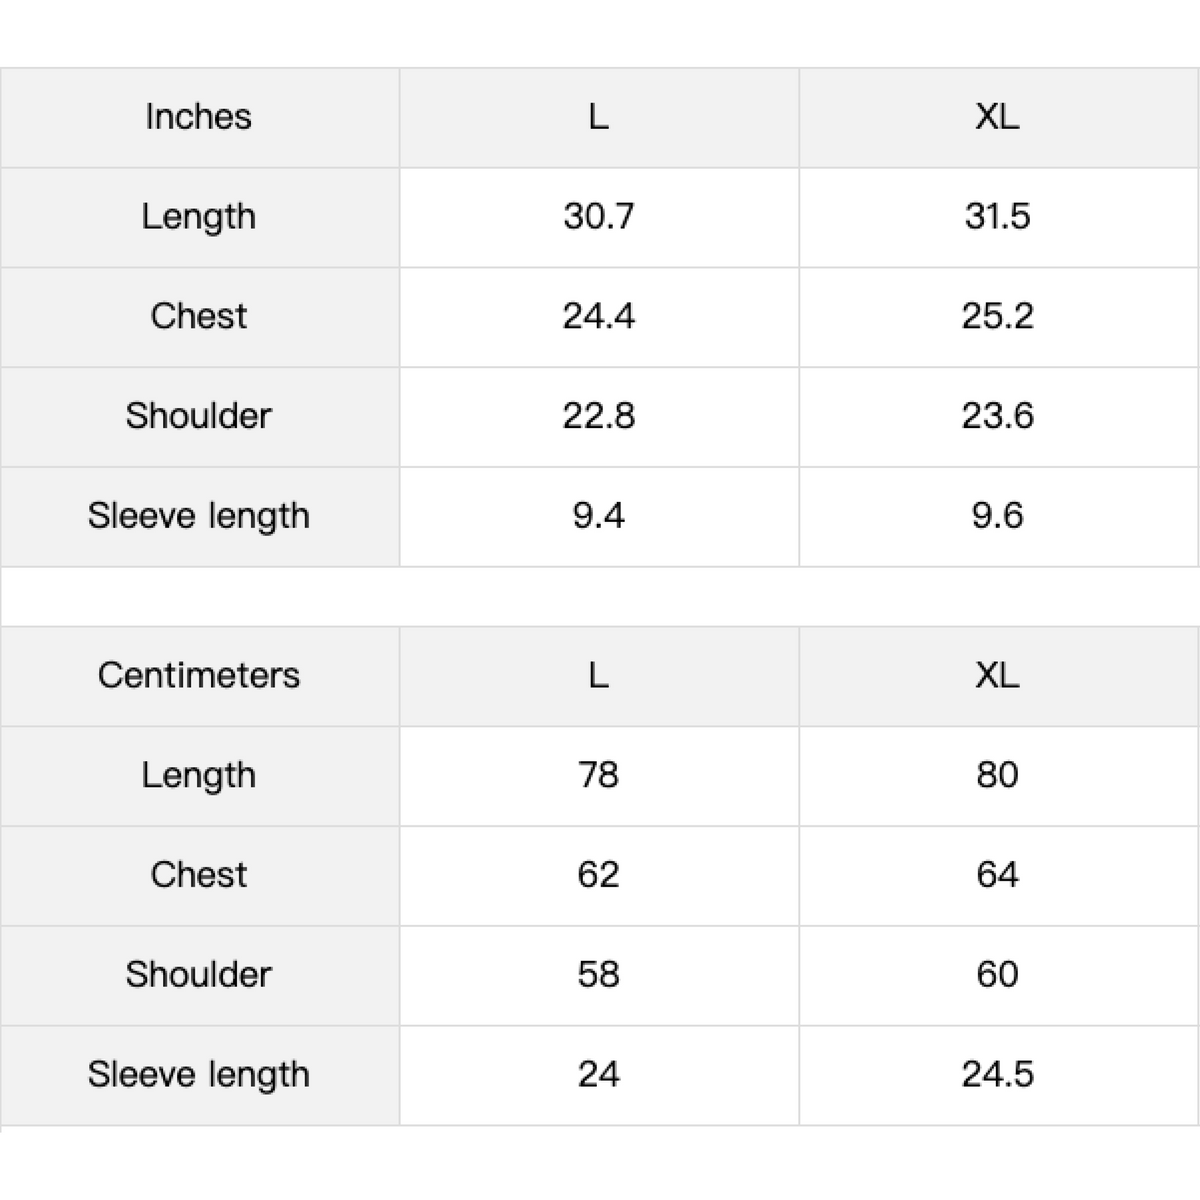The width and height of the screenshot is (1200, 1200).
Task: Click the 24.4 chest value in inches
Action: pos(599,317)
